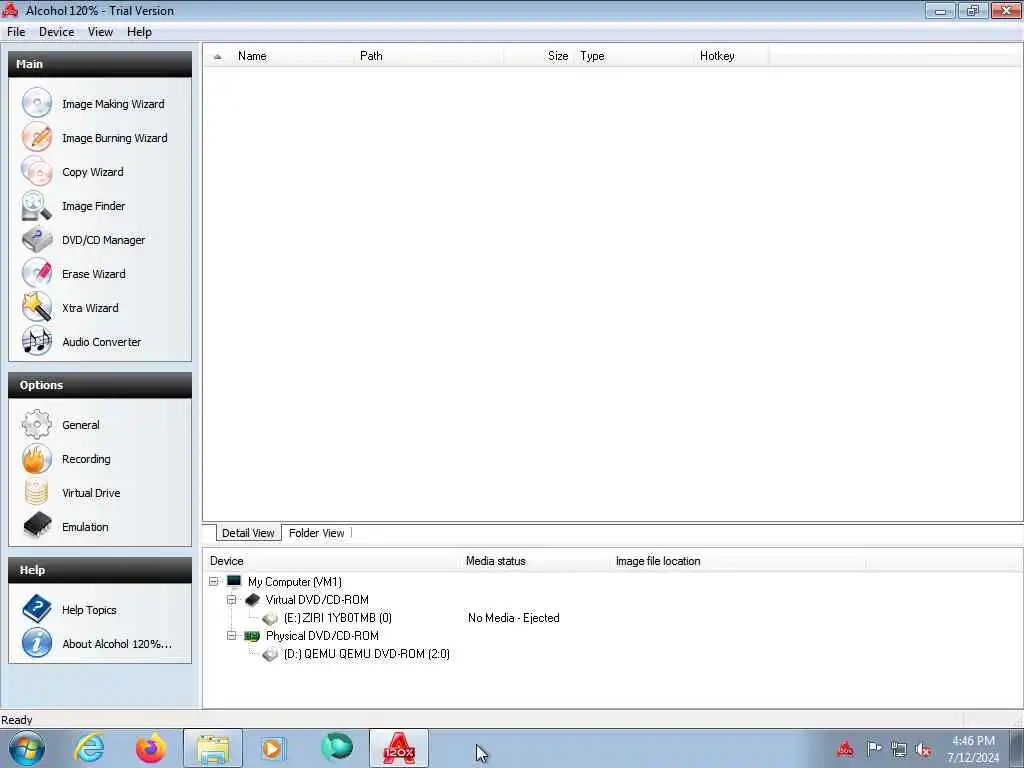Image resolution: width=1024 pixels, height=768 pixels.
Task: Launch Internet Explorer from taskbar
Action: [89, 748]
